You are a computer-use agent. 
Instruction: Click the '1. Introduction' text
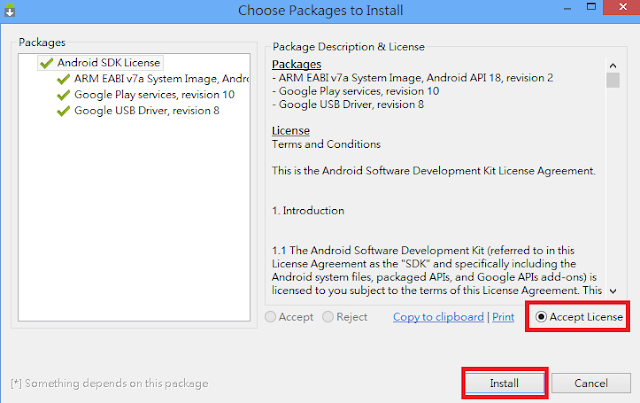[x=308, y=211]
